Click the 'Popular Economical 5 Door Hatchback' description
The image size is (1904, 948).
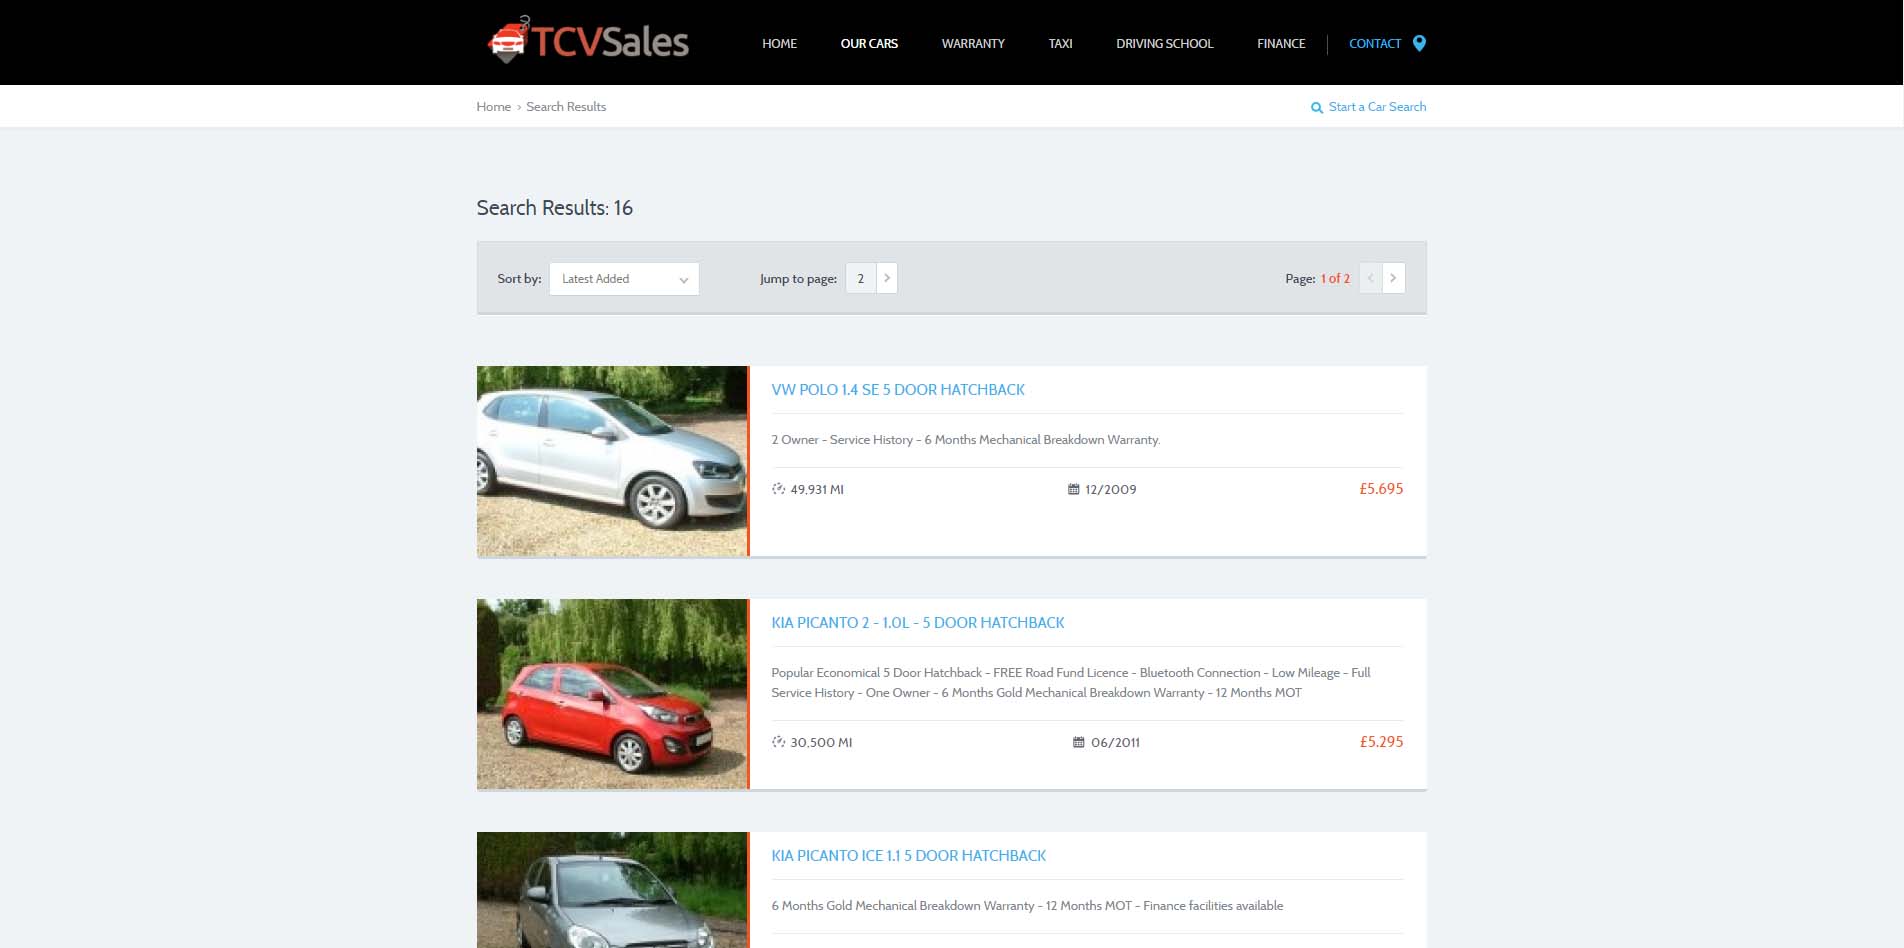[1071, 683]
